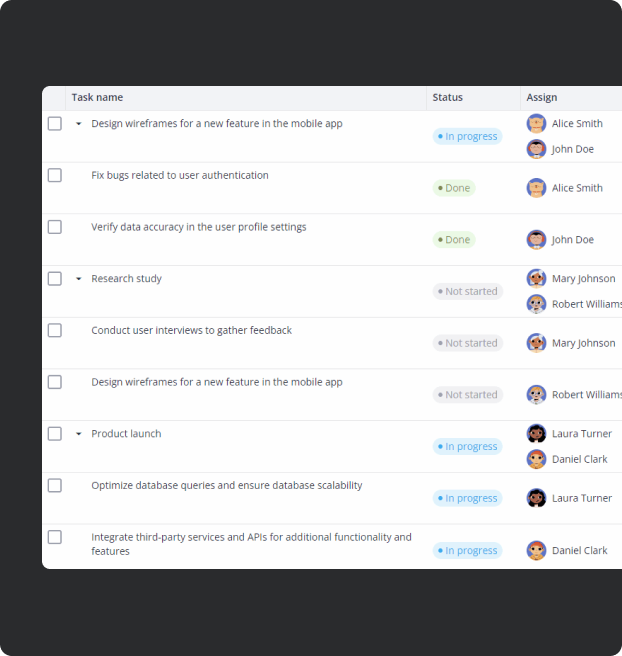622x656 pixels.
Task: Click the Status column header
Action: click(447, 97)
